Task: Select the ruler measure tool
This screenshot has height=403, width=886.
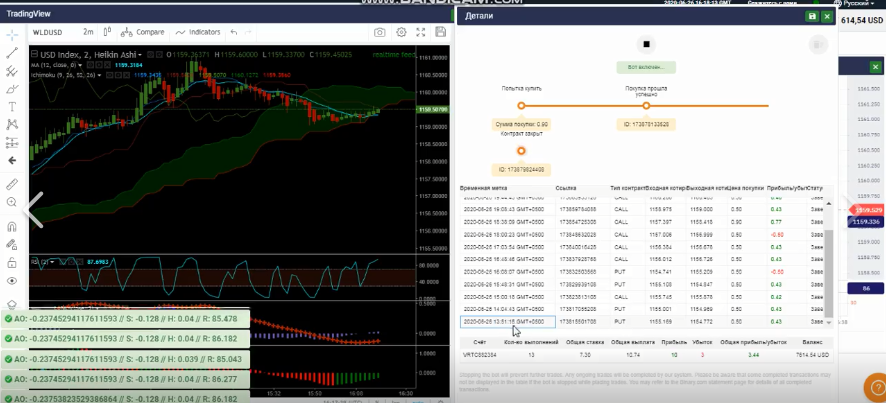Action: pyautogui.click(x=12, y=184)
